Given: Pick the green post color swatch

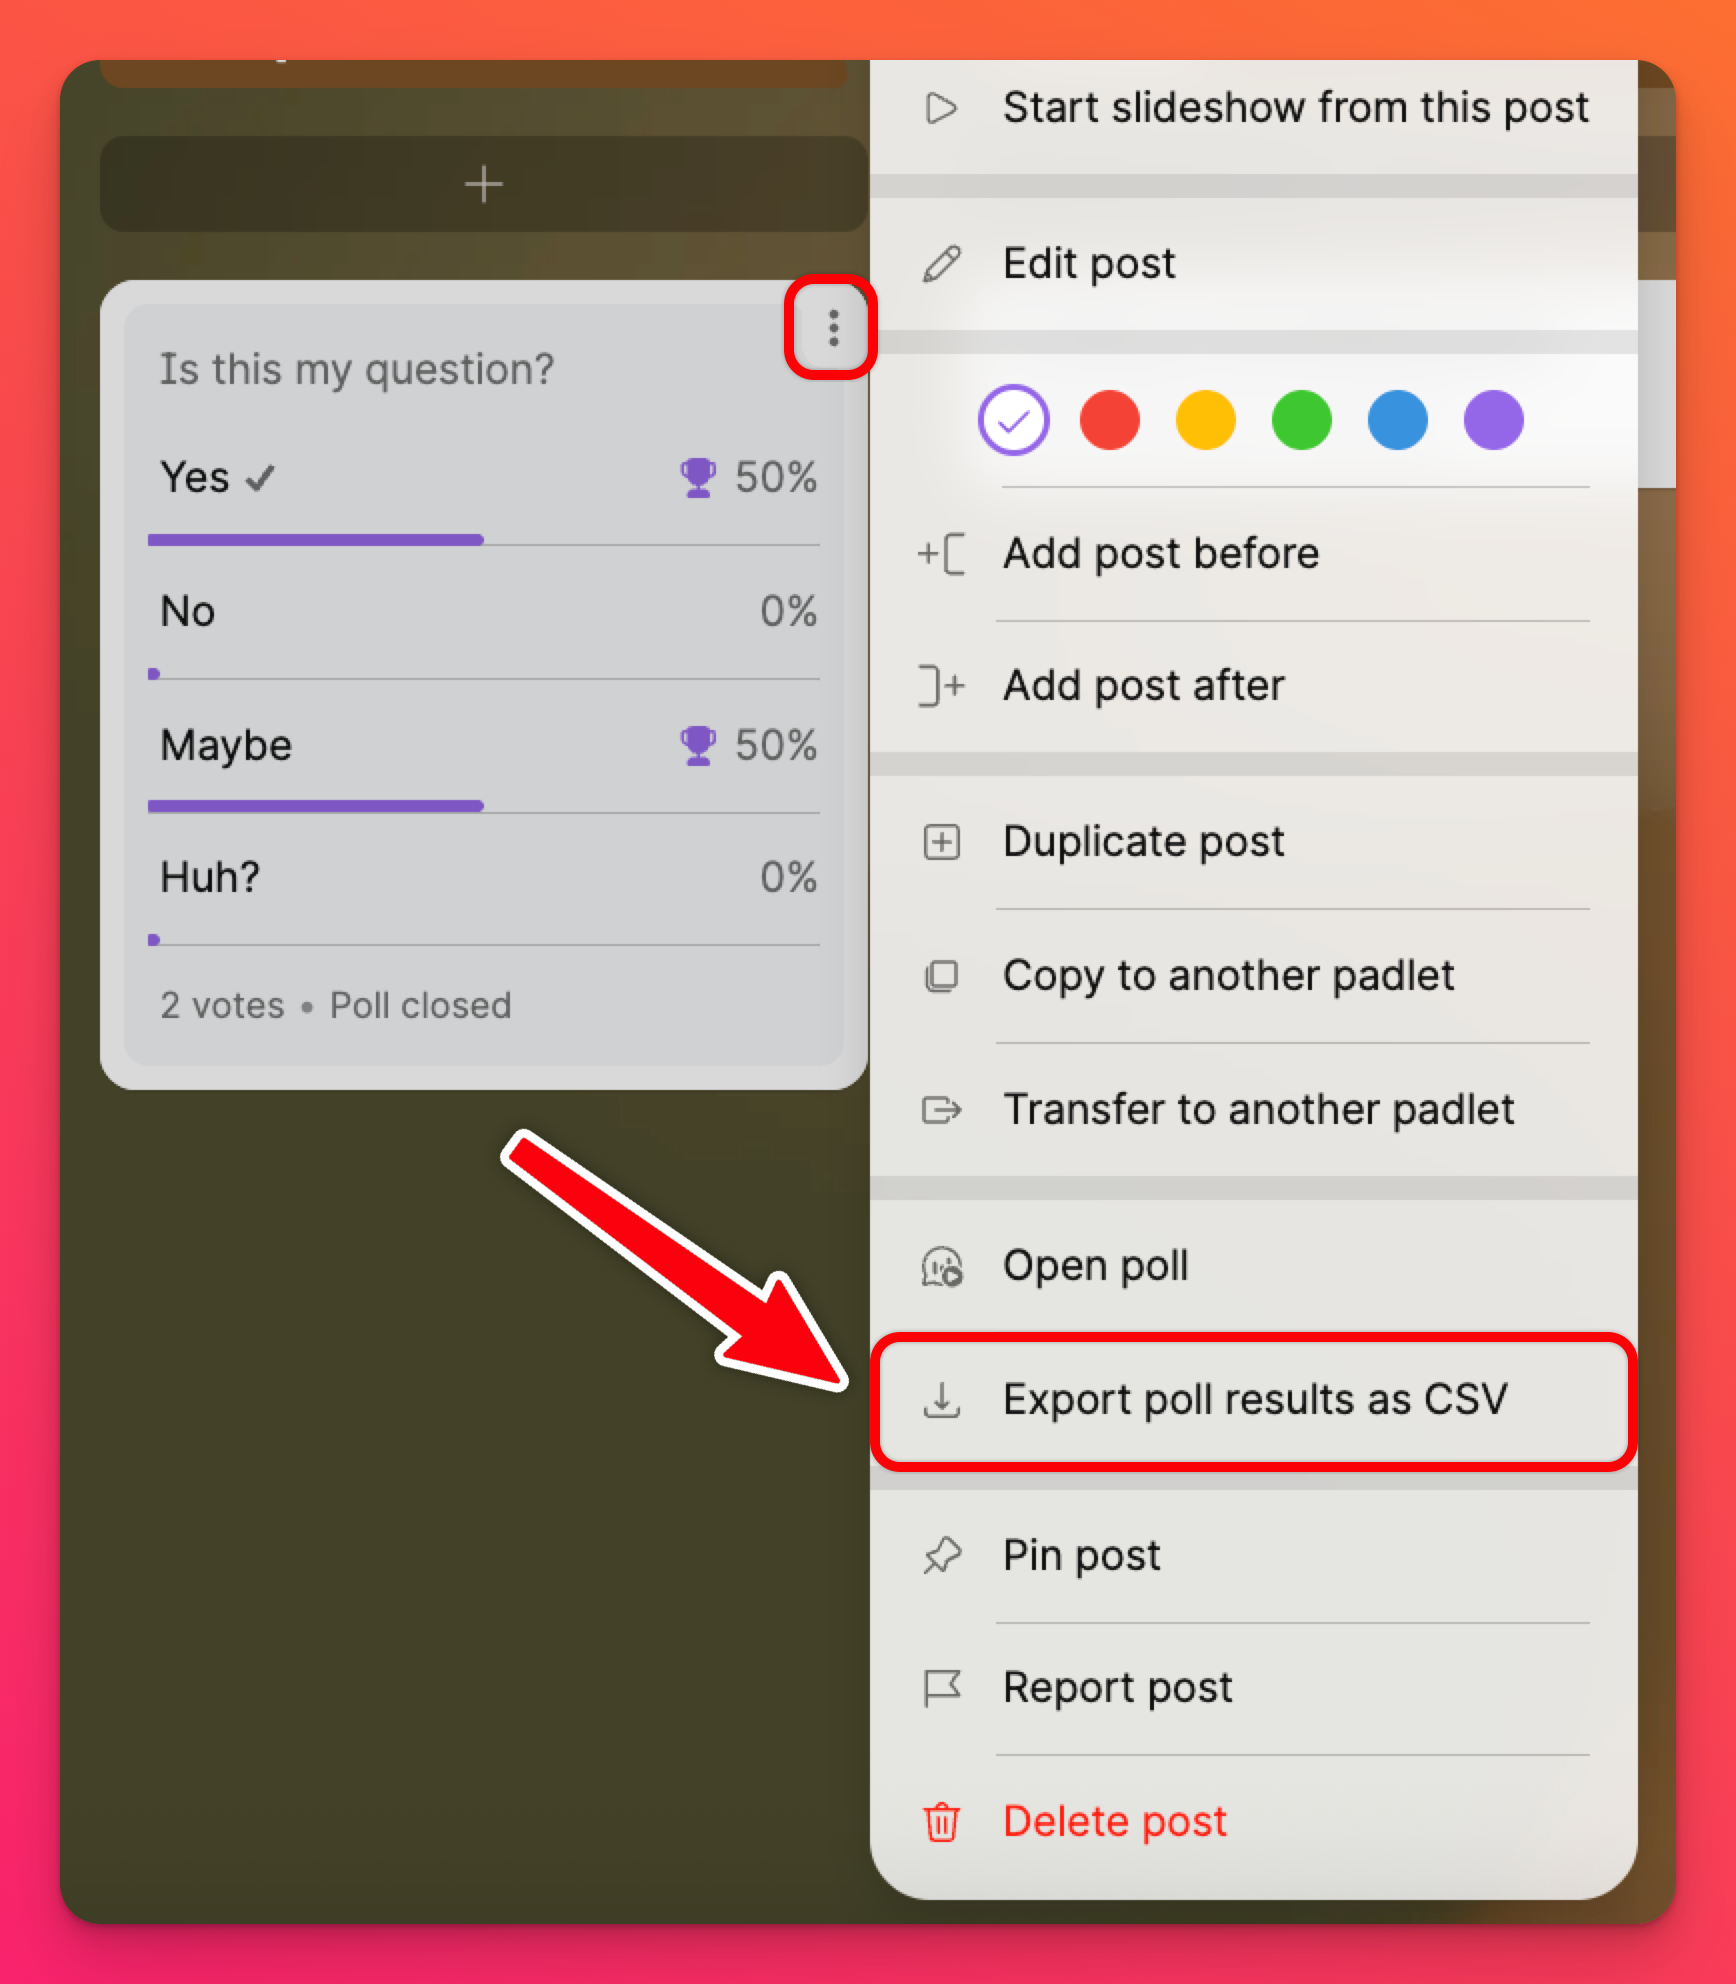Looking at the screenshot, I should pyautogui.click(x=1301, y=420).
